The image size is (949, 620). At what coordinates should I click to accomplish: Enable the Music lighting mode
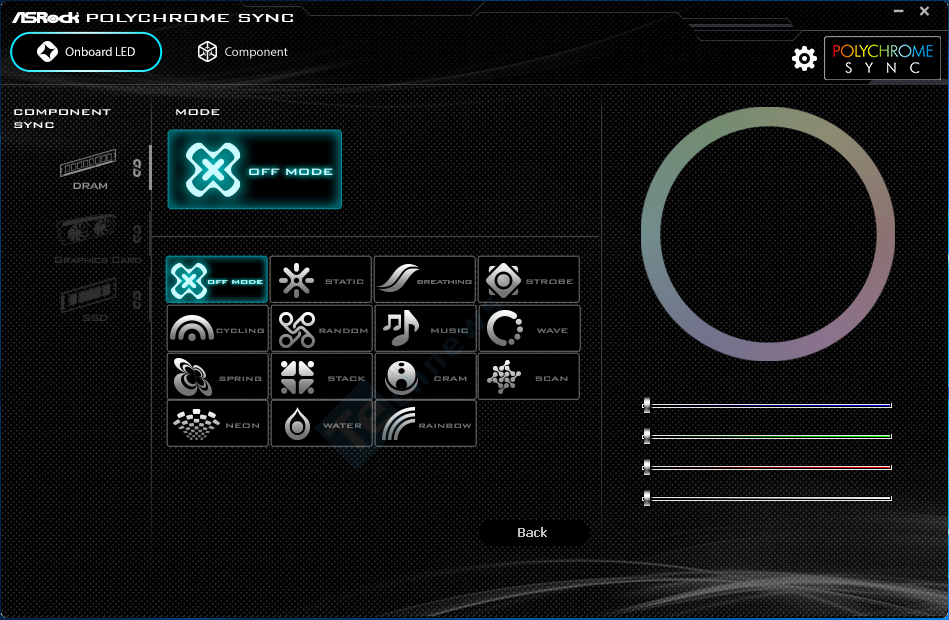coord(425,329)
